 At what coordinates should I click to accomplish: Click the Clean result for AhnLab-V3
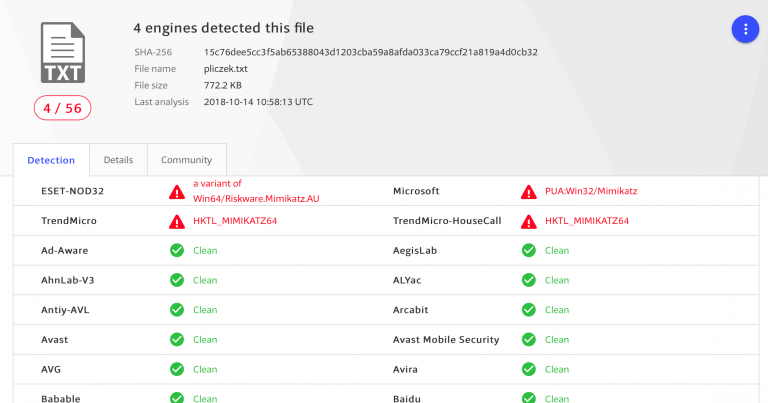coord(205,280)
